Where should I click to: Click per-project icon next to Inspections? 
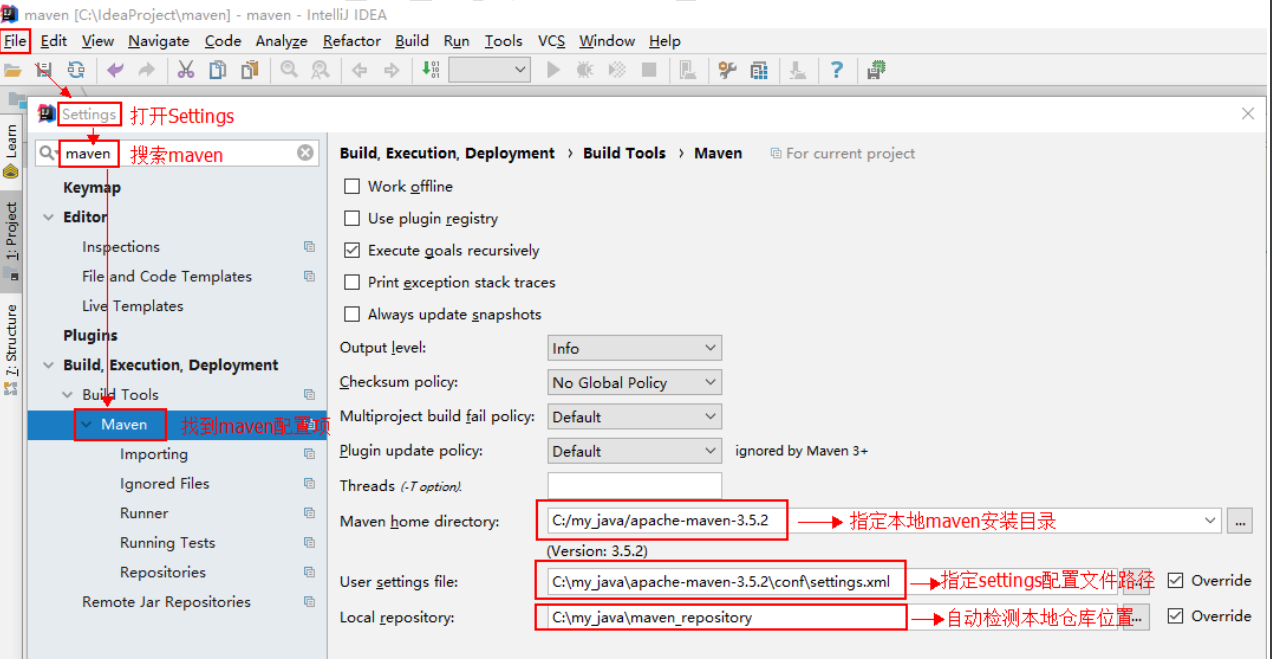pos(309,247)
